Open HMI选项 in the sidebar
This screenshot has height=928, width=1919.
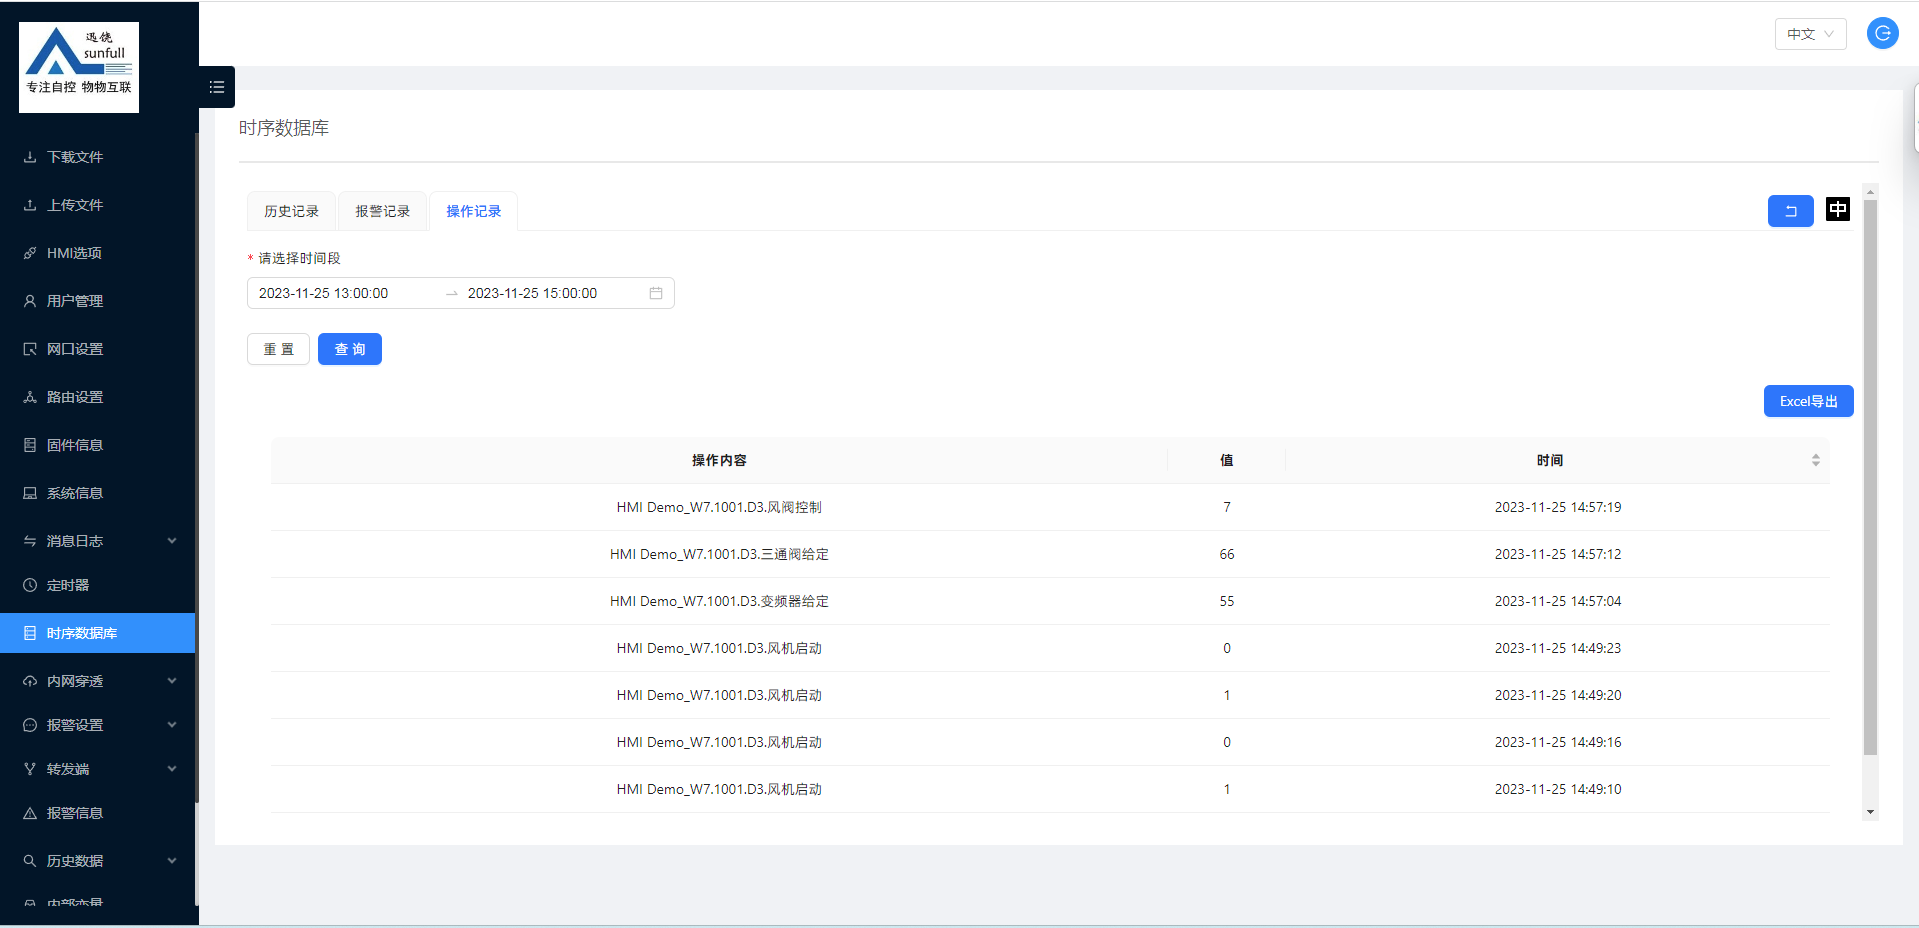pyautogui.click(x=74, y=253)
